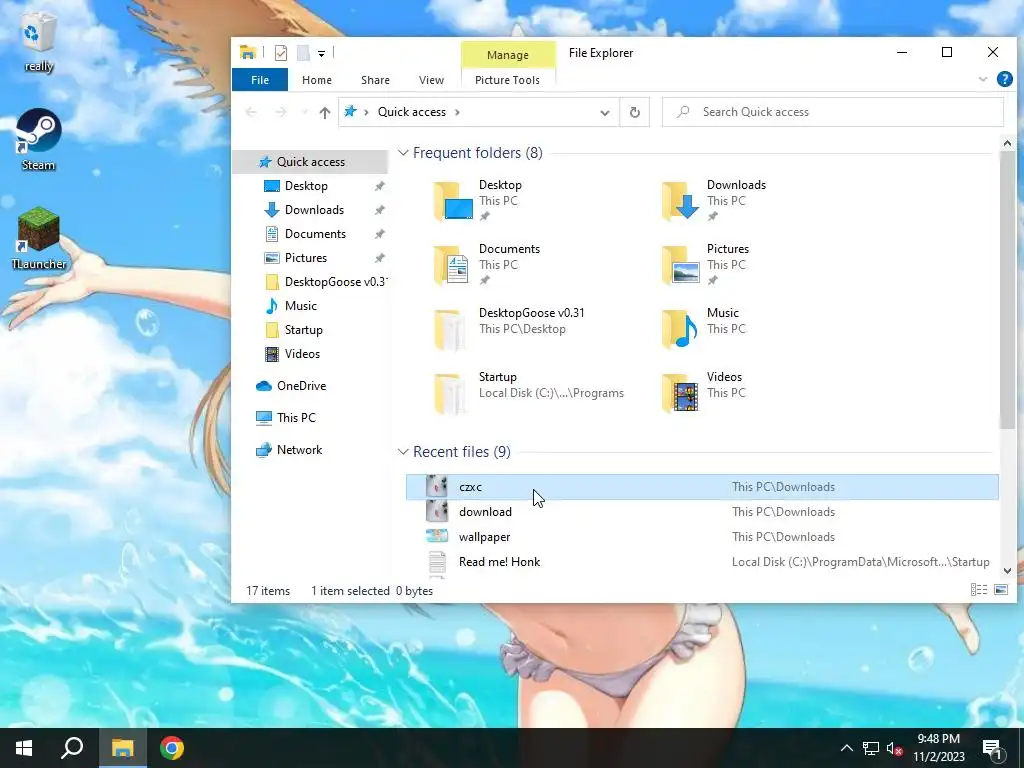Select the czxc recent file
This screenshot has width=1024, height=768.
pyautogui.click(x=702, y=487)
